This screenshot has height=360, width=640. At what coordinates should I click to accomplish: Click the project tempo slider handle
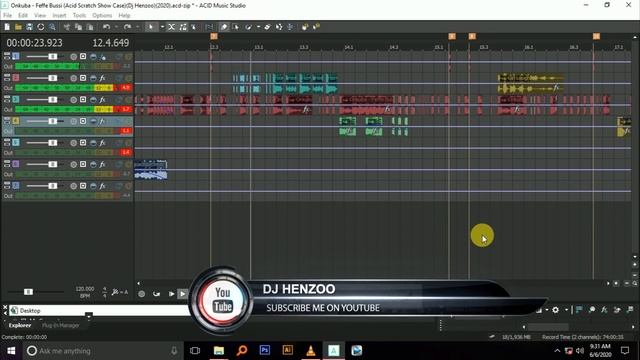28,292
